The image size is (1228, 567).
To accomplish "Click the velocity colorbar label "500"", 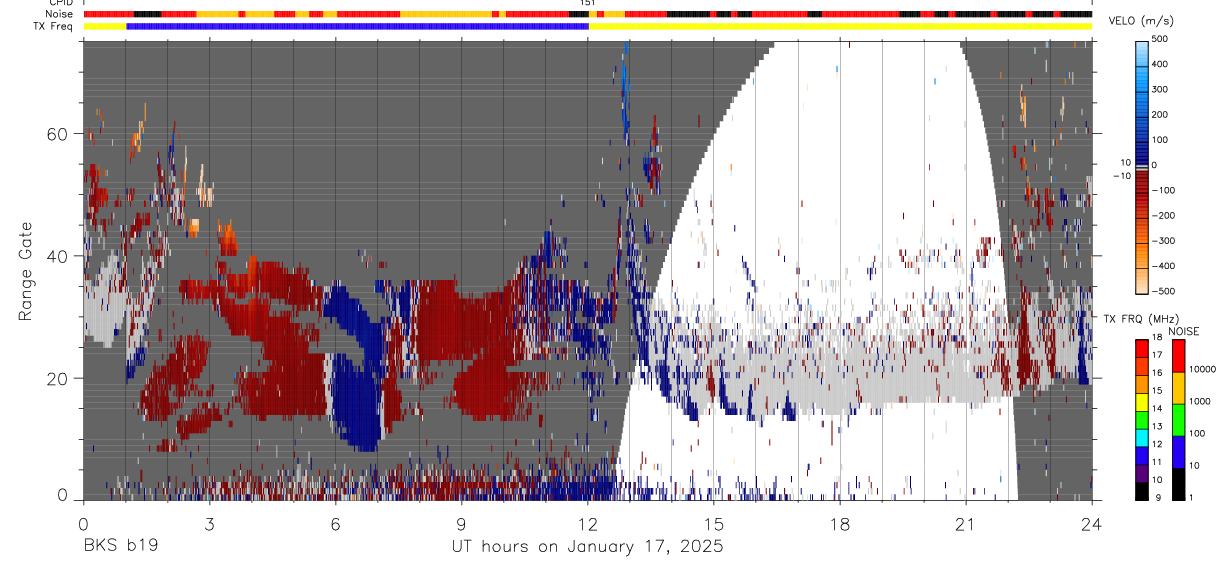I will tap(1159, 40).
